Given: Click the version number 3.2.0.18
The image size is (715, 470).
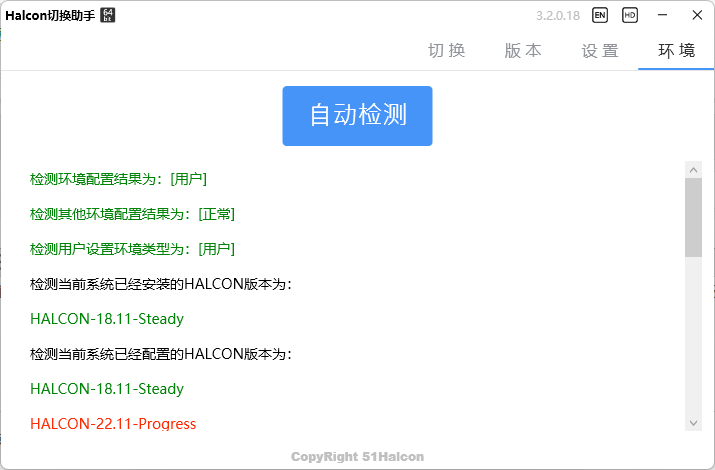Looking at the screenshot, I should [x=558, y=15].
